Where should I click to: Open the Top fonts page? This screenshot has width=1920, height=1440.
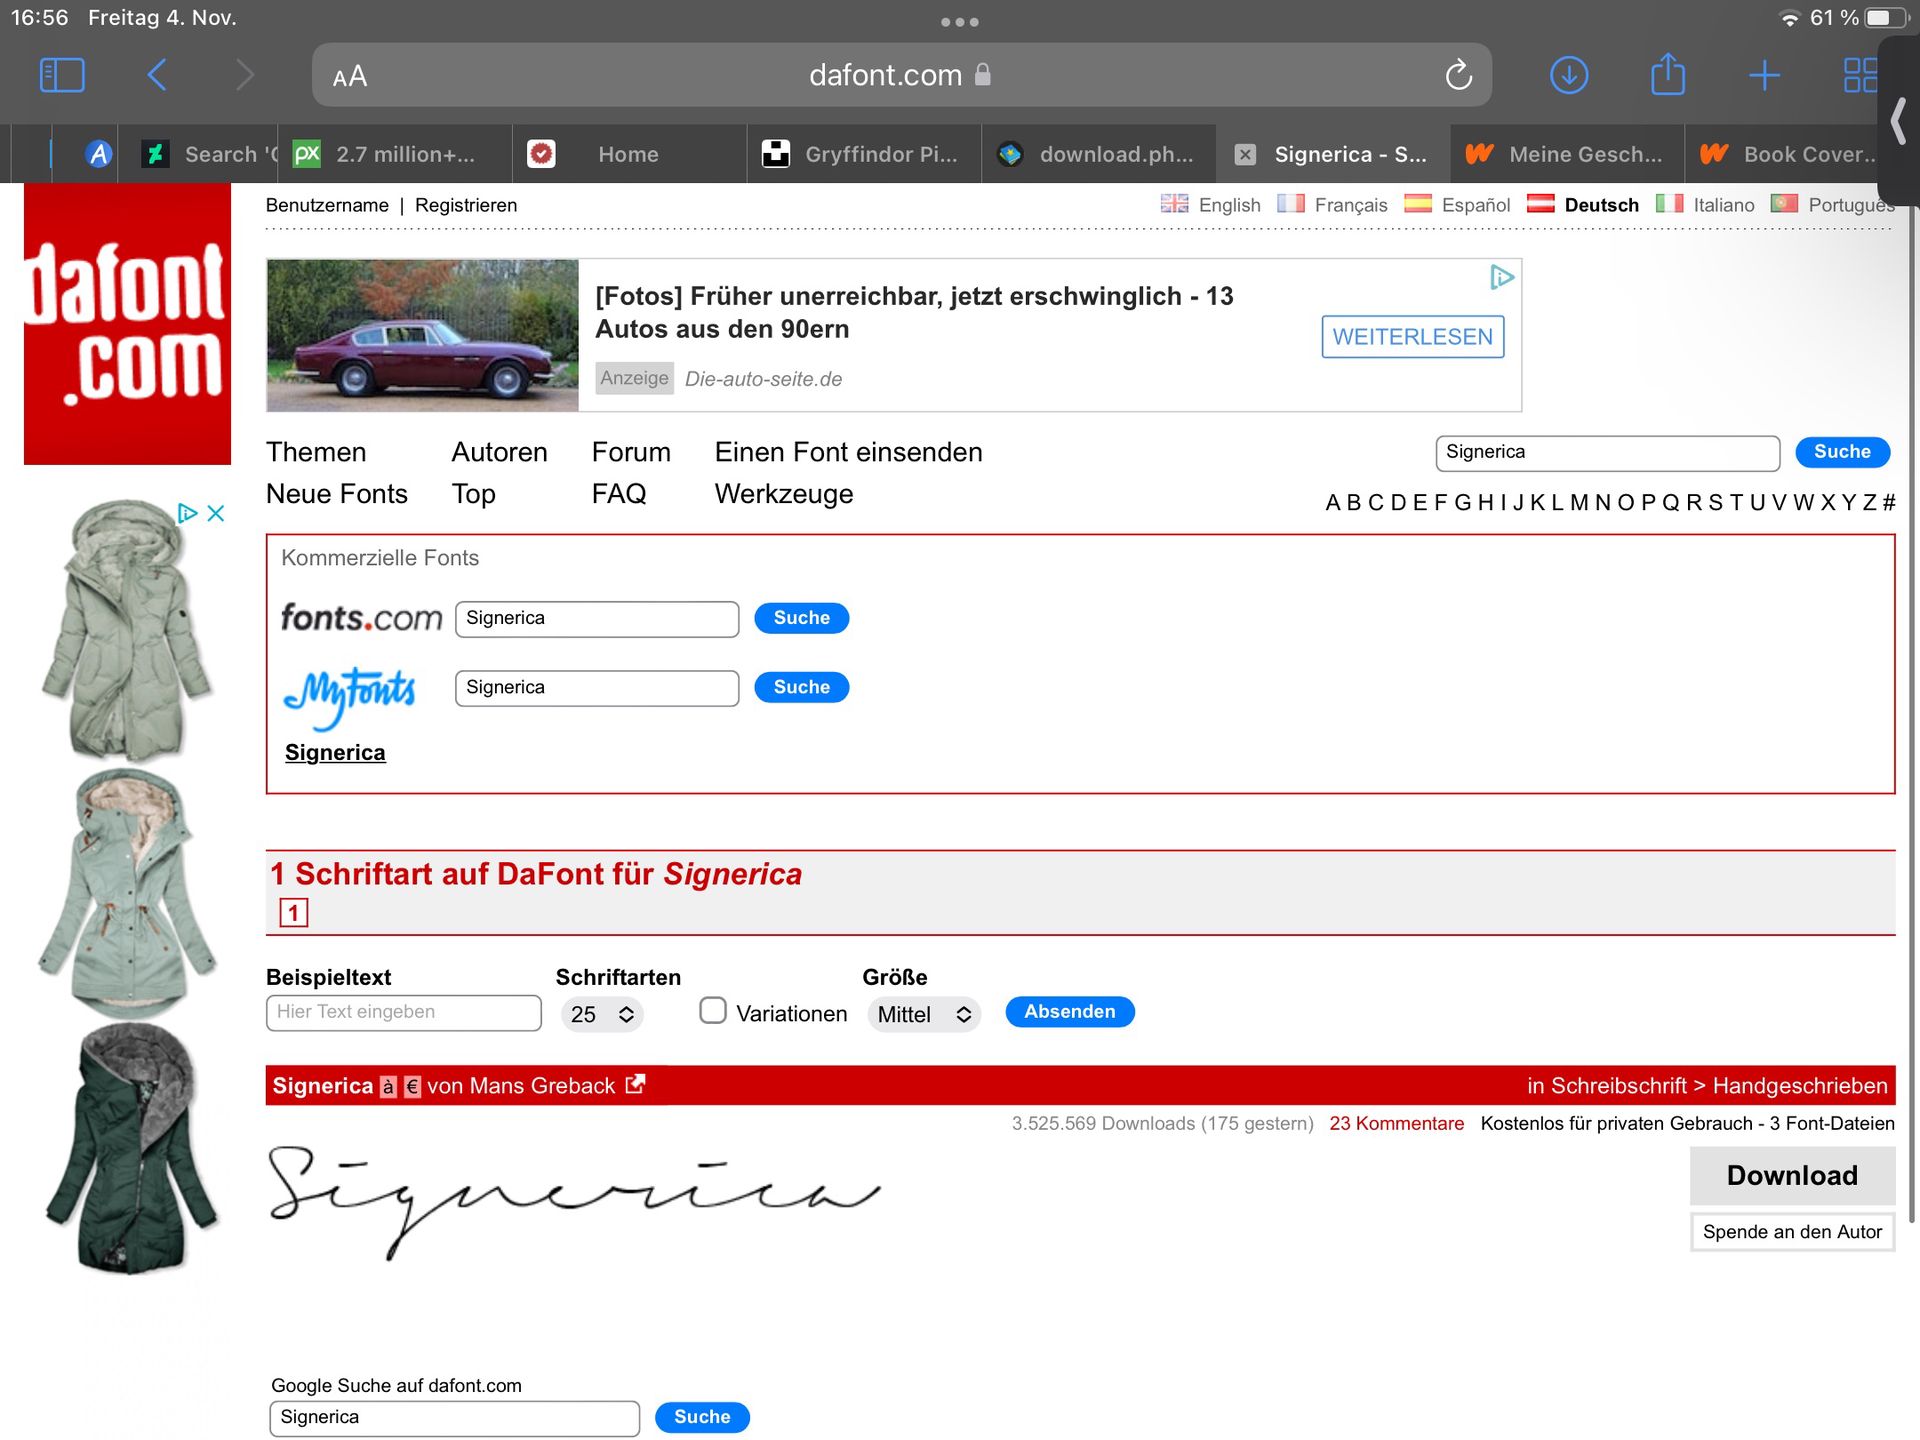pos(474,494)
